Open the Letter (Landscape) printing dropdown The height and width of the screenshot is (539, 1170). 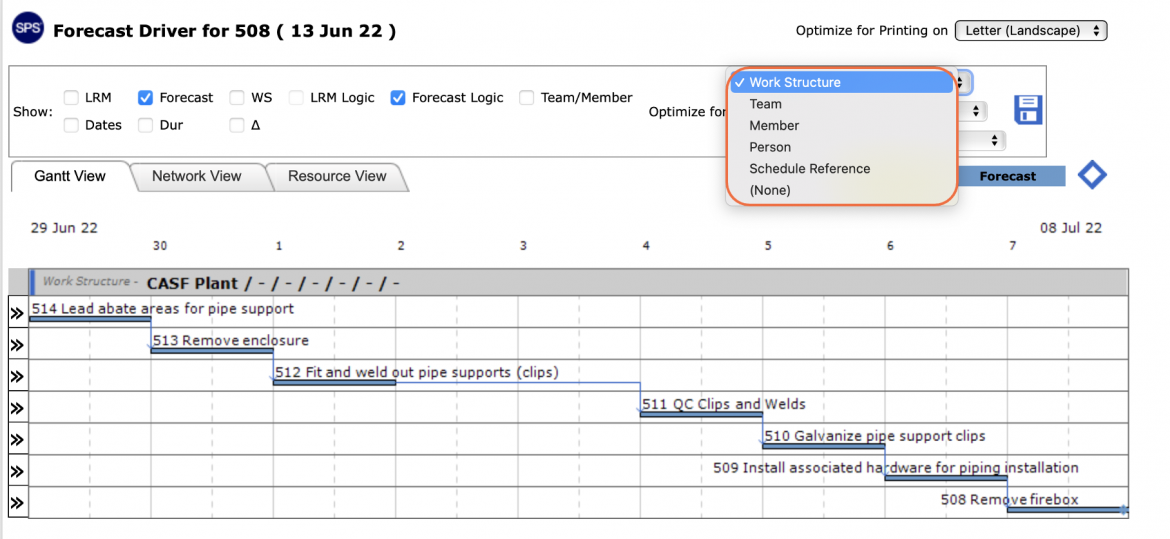[1031, 31]
